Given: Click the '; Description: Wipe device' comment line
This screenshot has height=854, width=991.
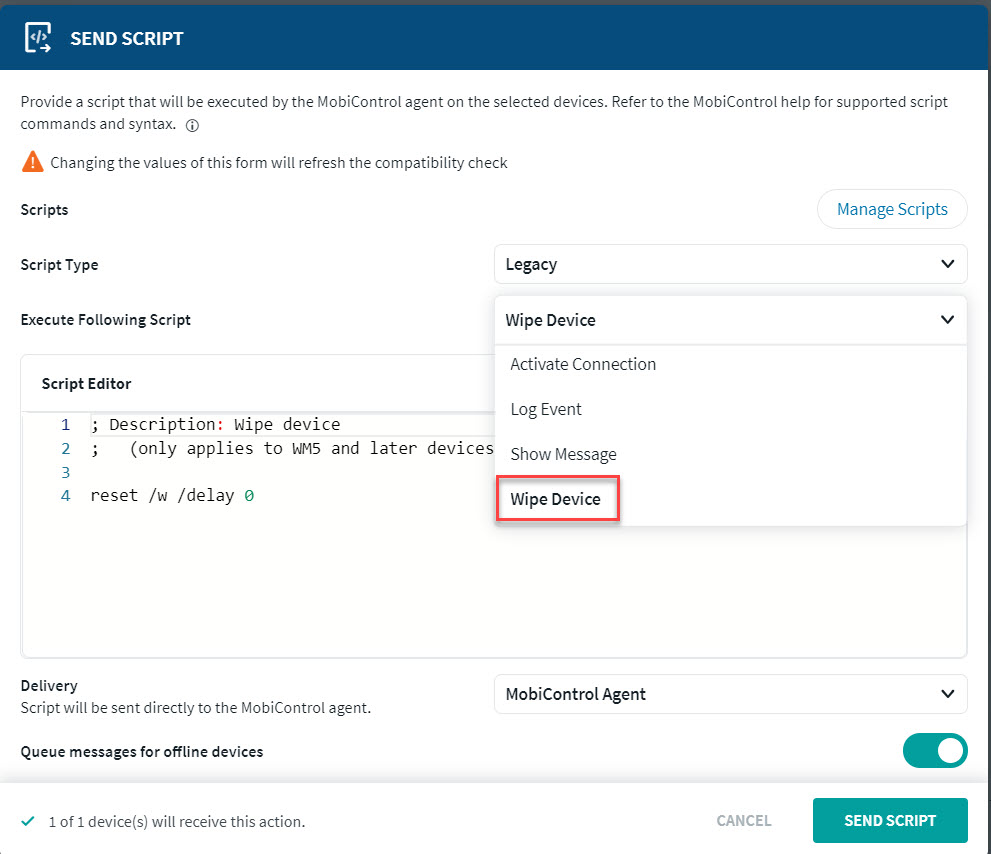Looking at the screenshot, I should click(215, 424).
